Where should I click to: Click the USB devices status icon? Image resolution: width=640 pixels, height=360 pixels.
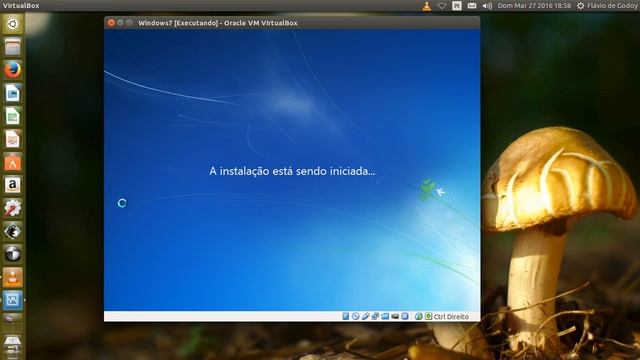[x=365, y=316]
